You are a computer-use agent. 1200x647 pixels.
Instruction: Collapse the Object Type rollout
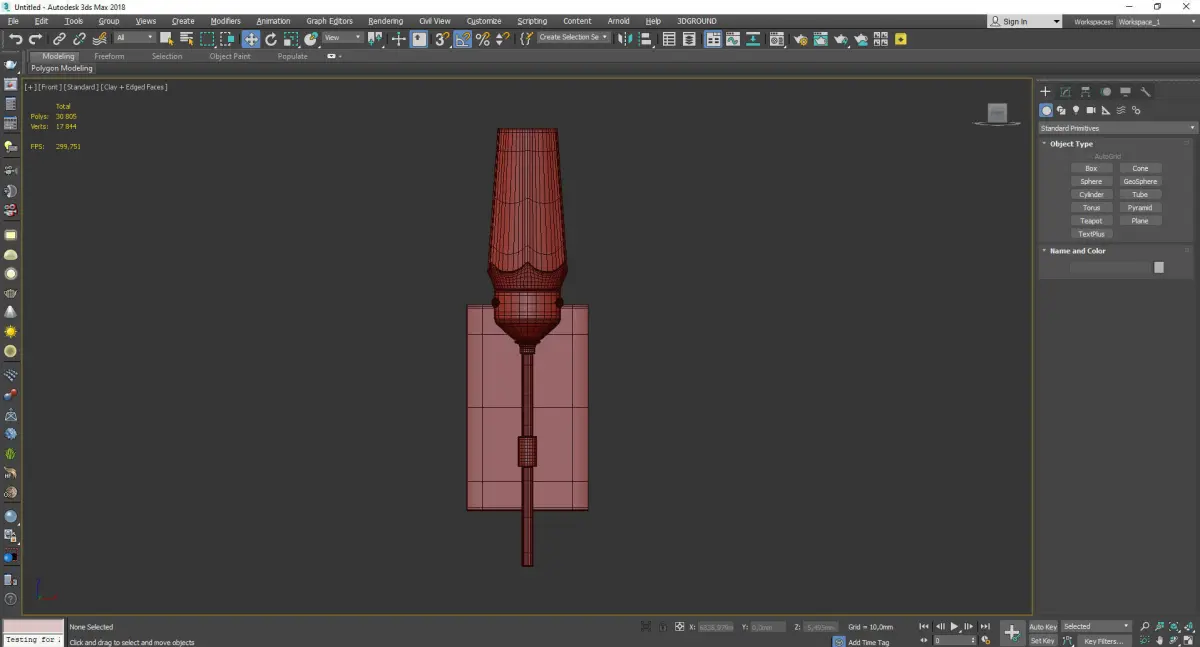click(x=1071, y=144)
